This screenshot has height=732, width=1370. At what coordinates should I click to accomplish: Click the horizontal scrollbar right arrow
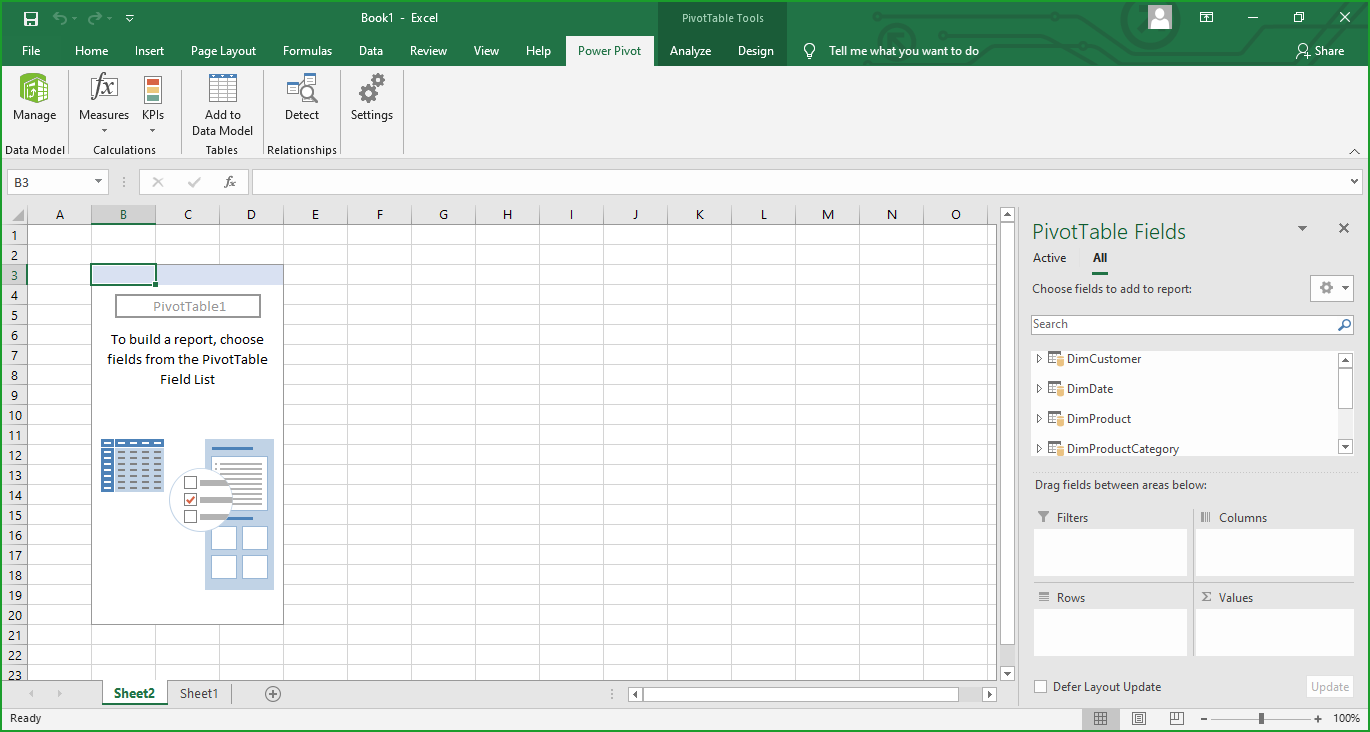pos(989,694)
